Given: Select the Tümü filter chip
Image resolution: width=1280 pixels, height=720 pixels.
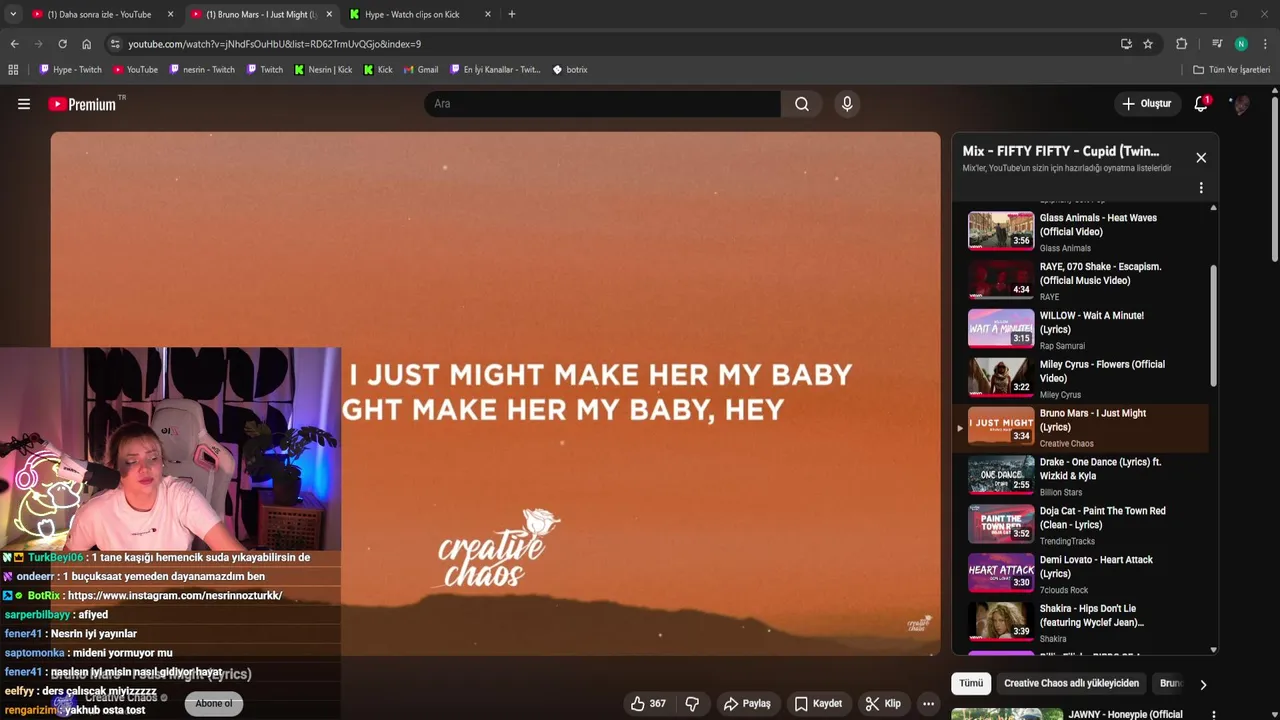Looking at the screenshot, I should (x=971, y=684).
